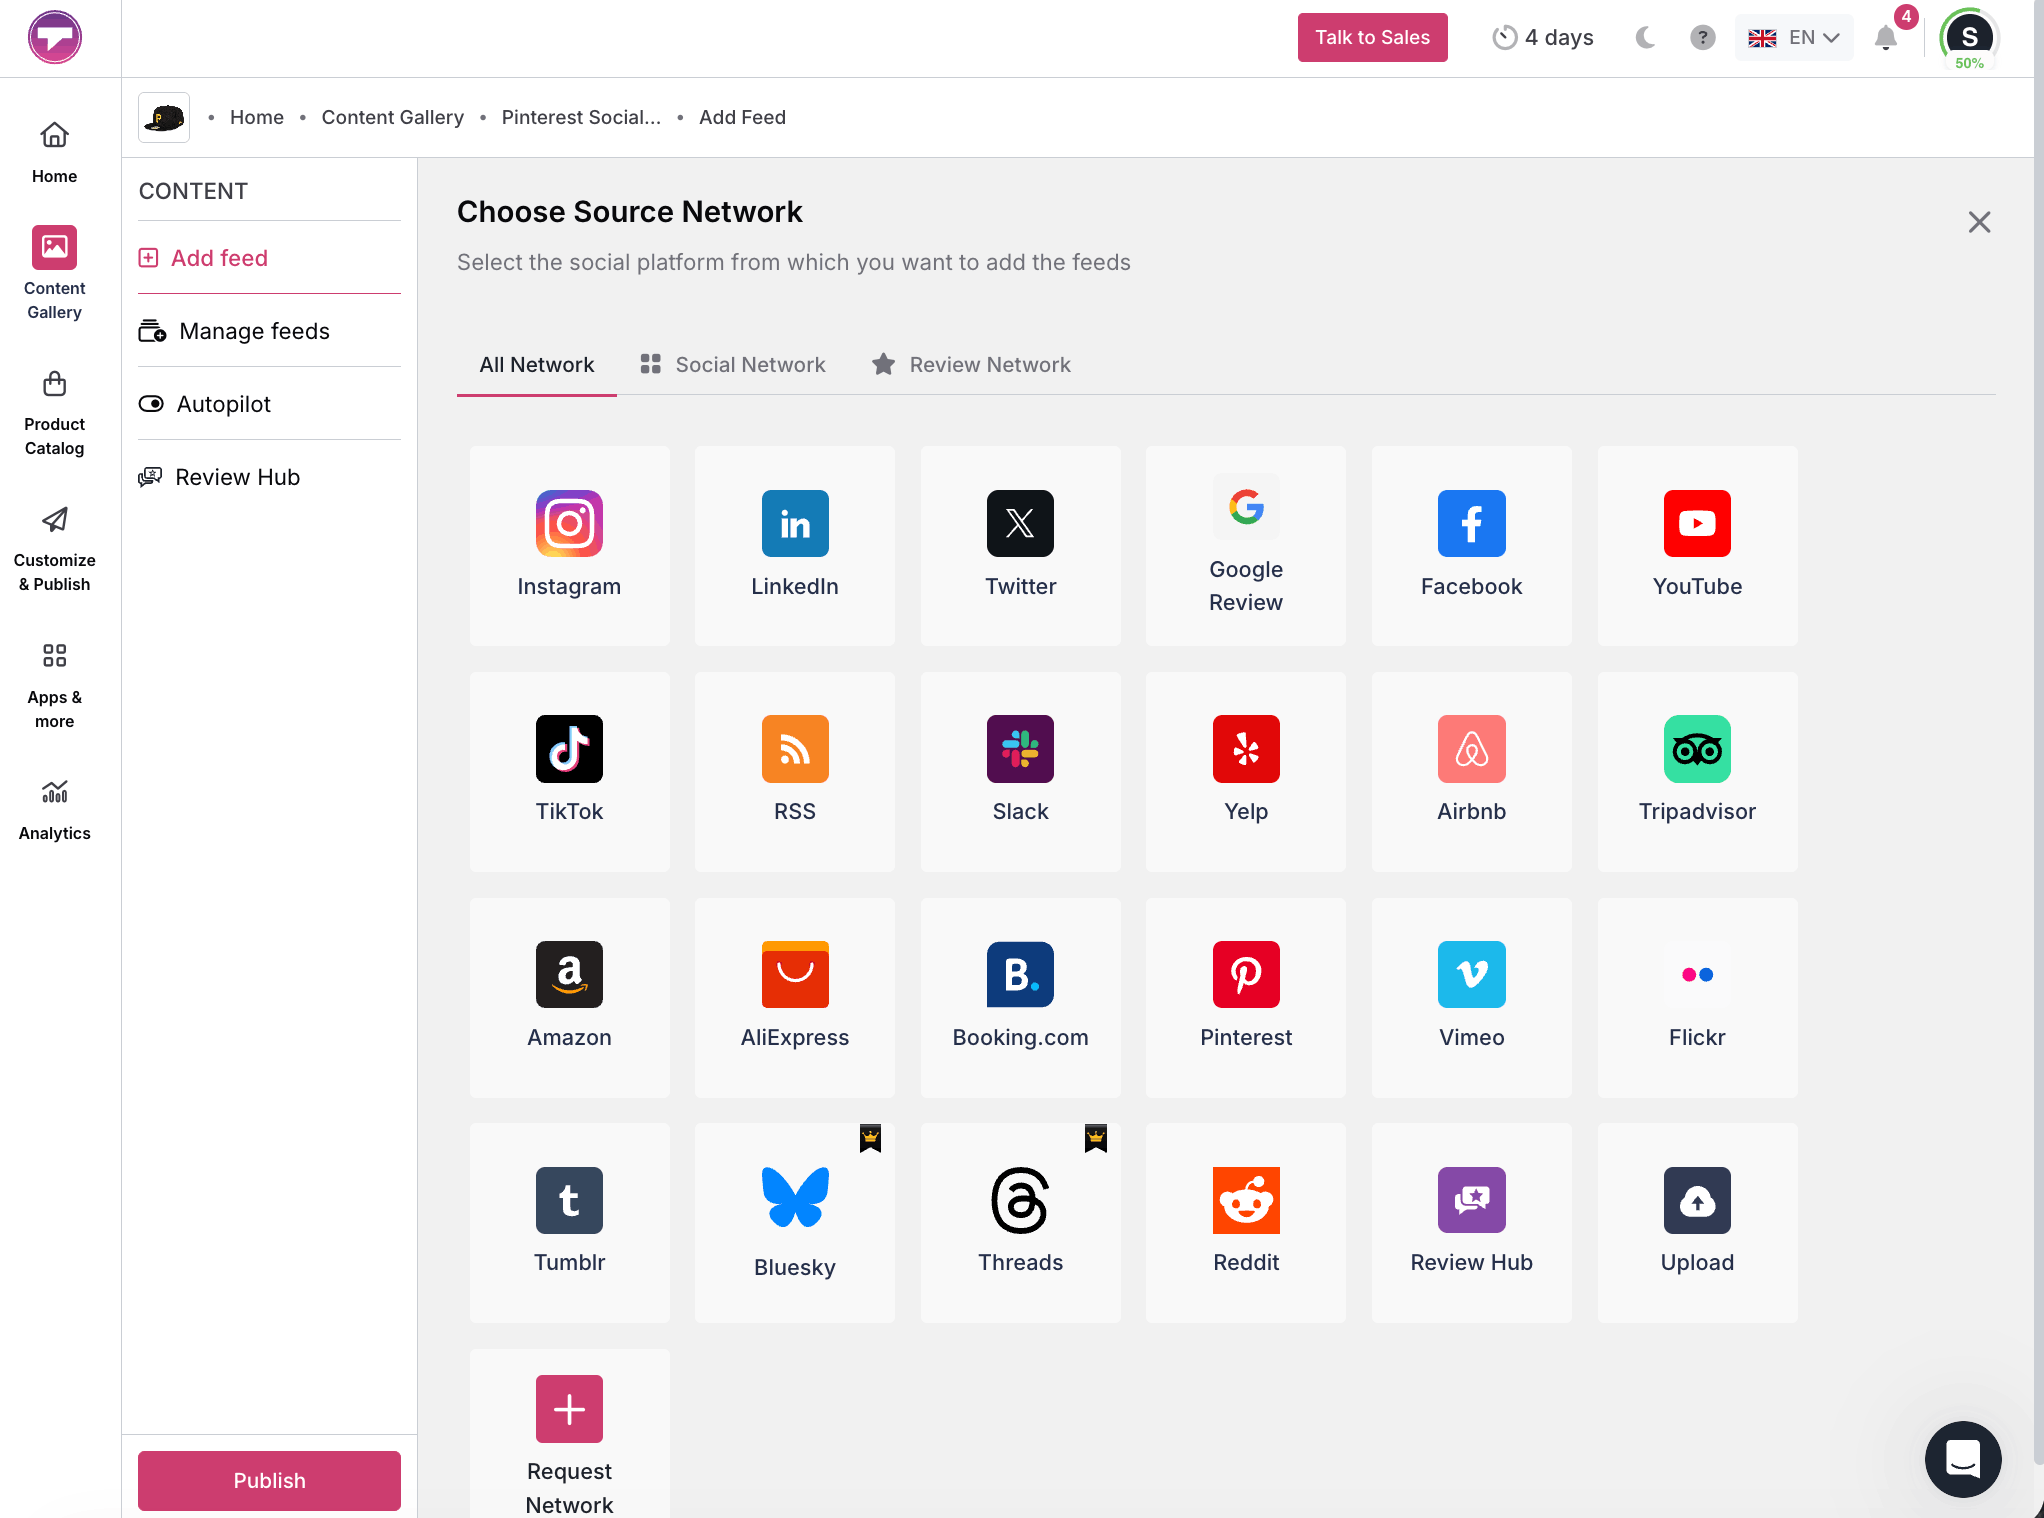Pick Booking.com as source network
2044x1518 pixels.
pyautogui.click(x=1020, y=997)
